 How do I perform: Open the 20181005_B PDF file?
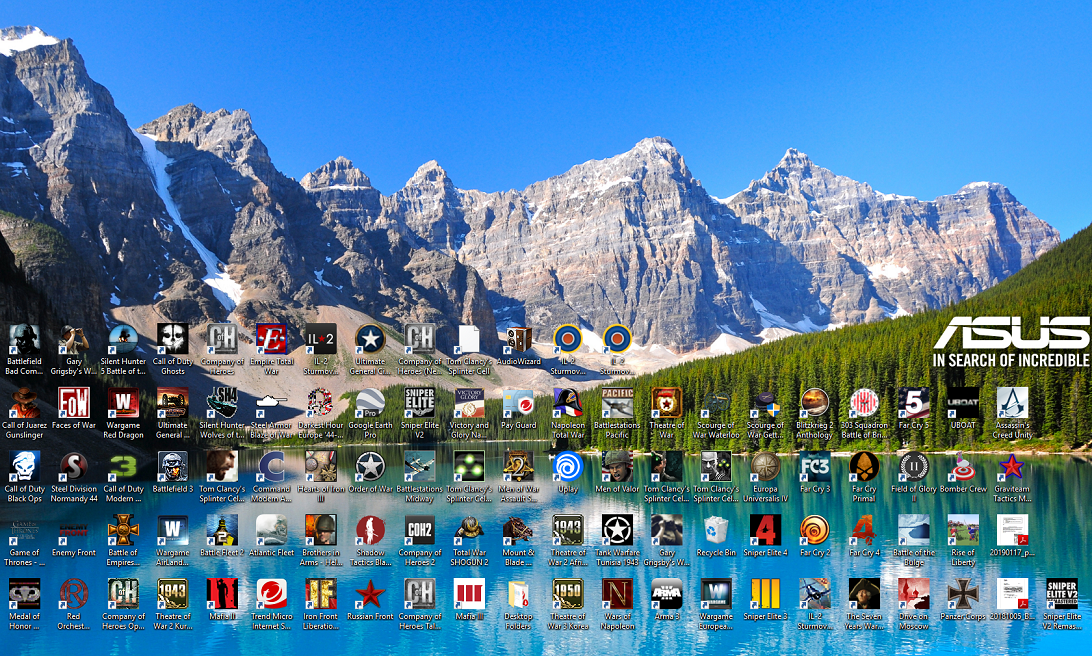click(1012, 594)
